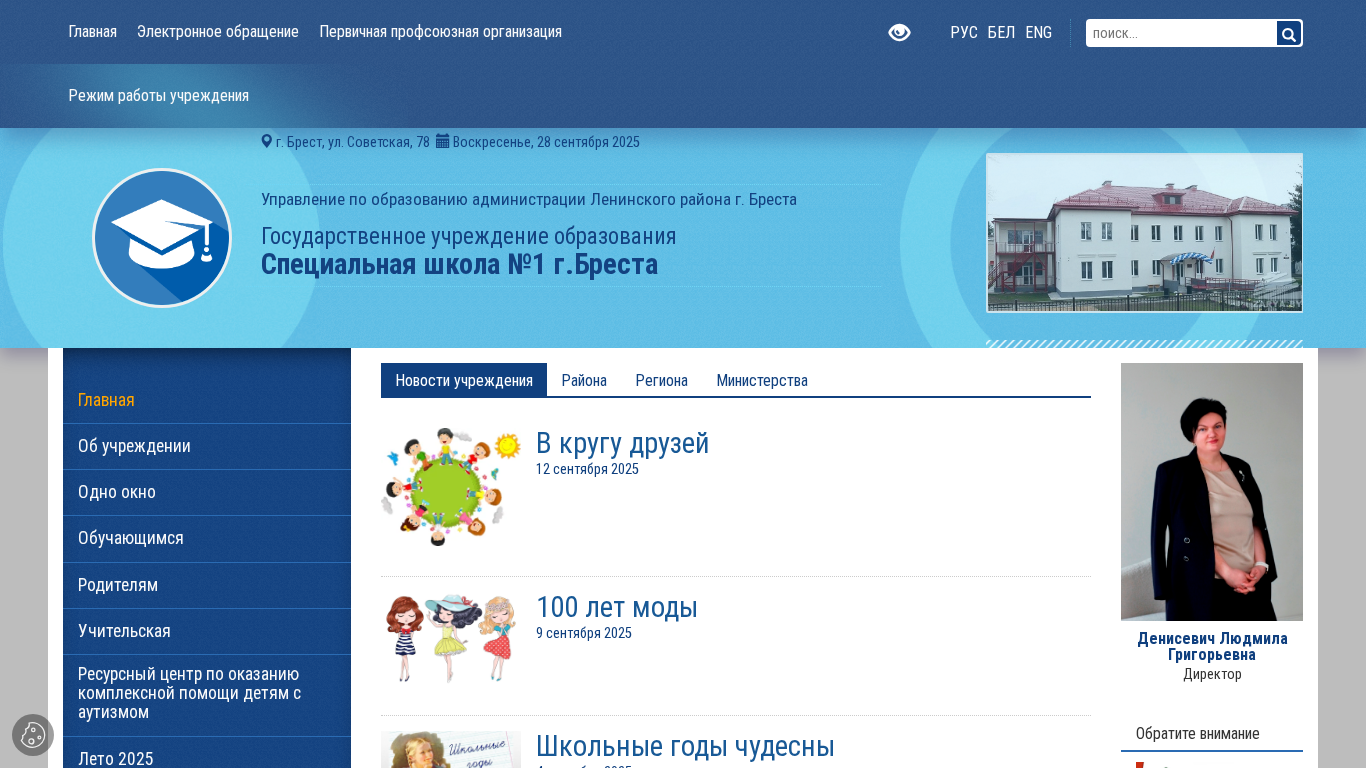Click into the search input field
Image resolution: width=1366 pixels, height=768 pixels.
[1181, 33]
